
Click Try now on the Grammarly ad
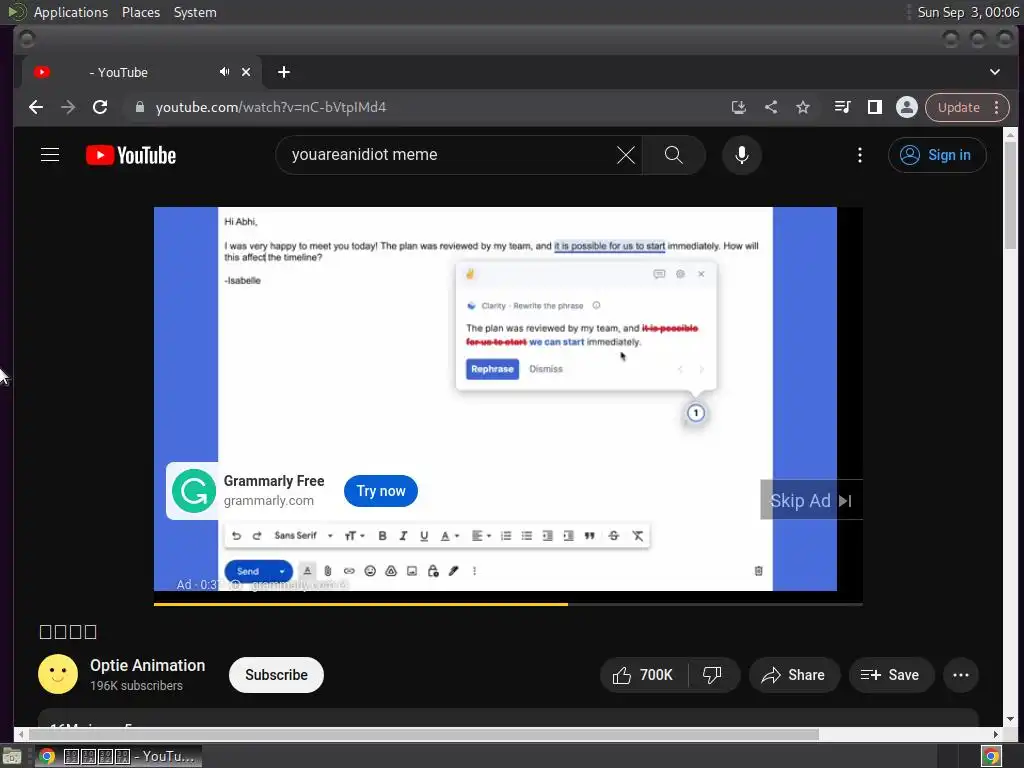381,490
